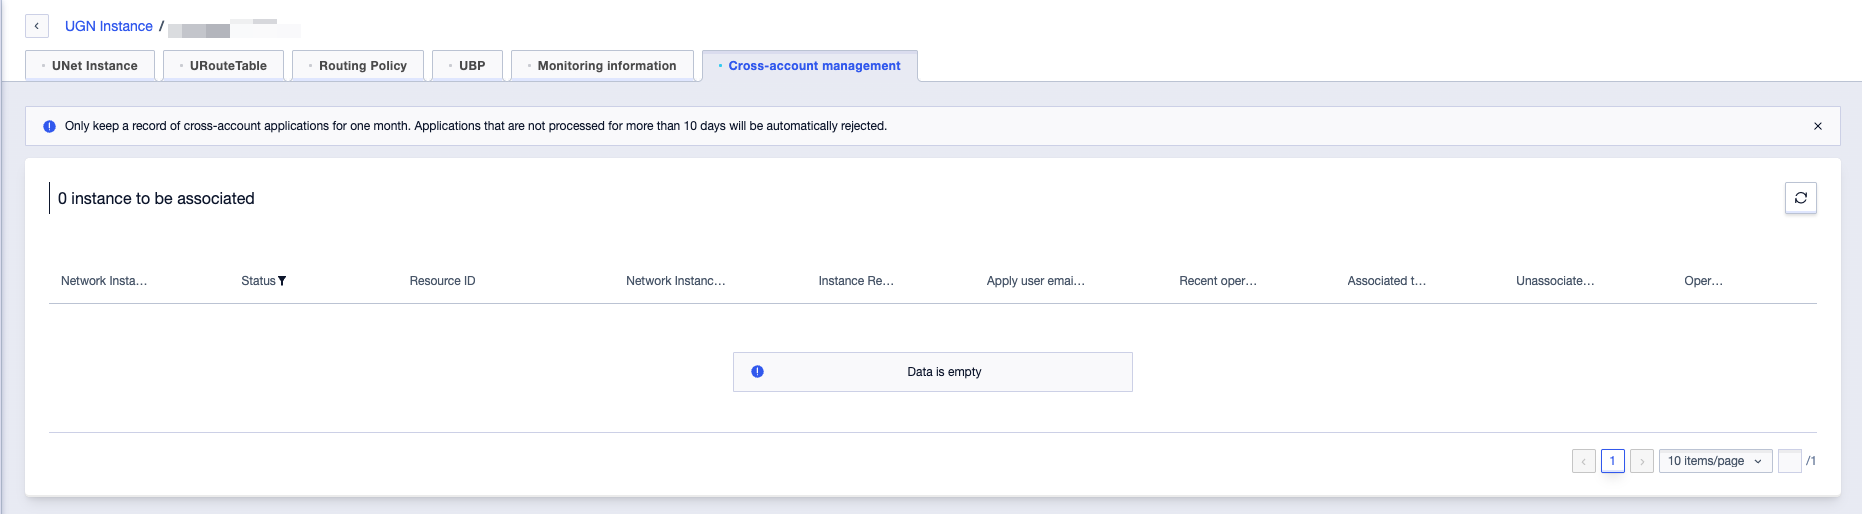Switch to the URouteTable tab
The image size is (1862, 514).
tap(224, 66)
